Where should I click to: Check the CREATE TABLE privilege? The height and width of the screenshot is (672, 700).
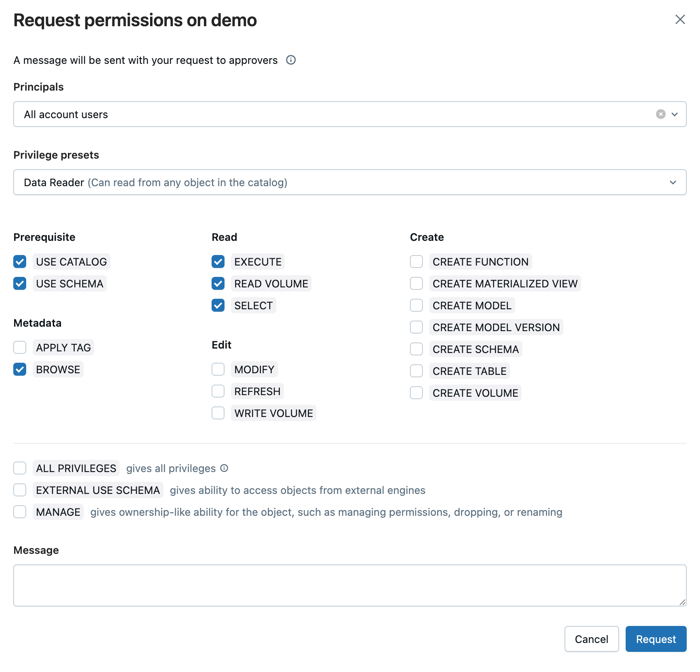(x=416, y=371)
